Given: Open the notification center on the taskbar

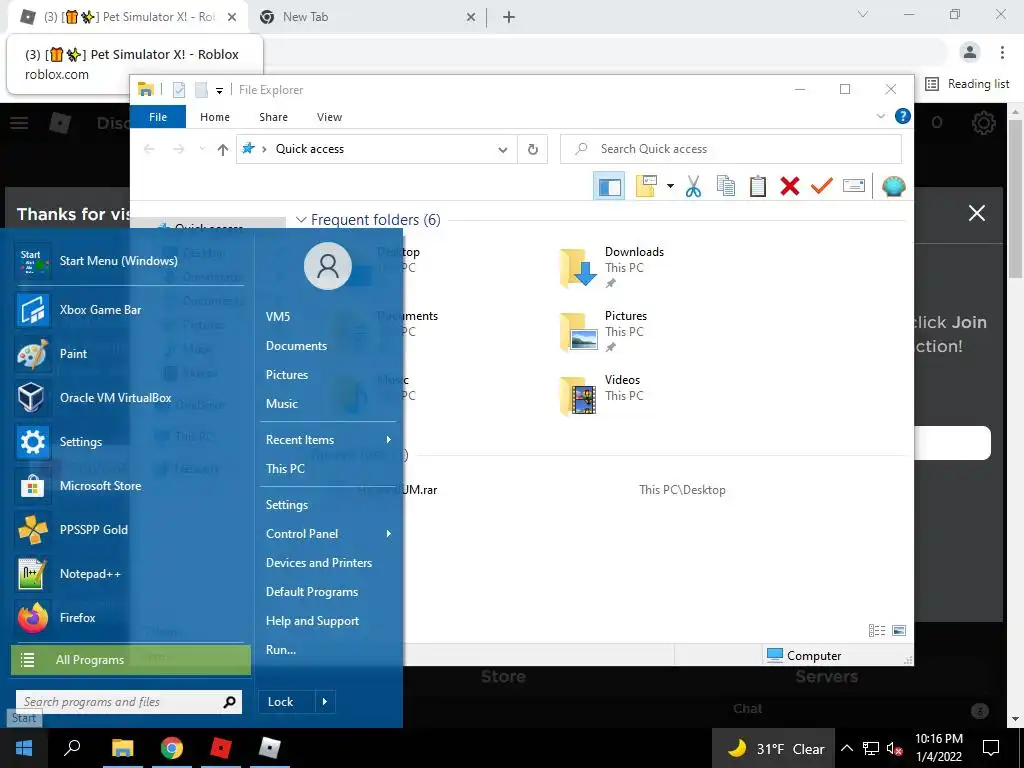Looking at the screenshot, I should point(991,748).
